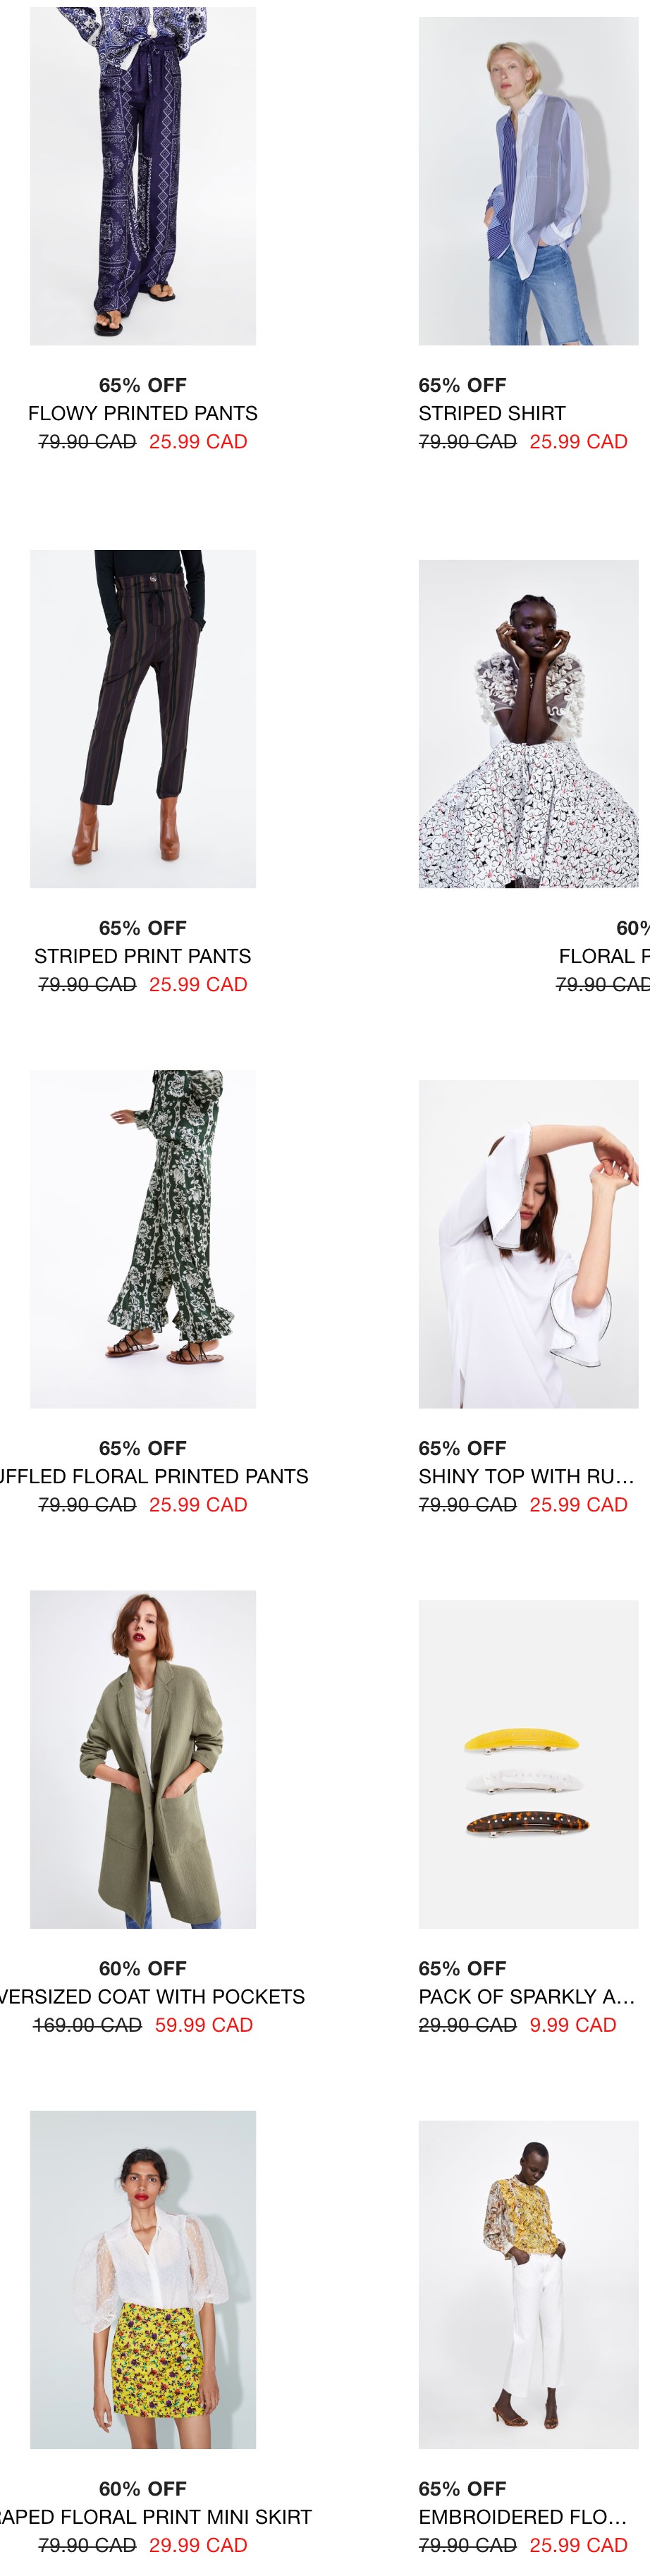Open the white shiny top photo
The height and width of the screenshot is (2576, 650).
click(528, 1244)
